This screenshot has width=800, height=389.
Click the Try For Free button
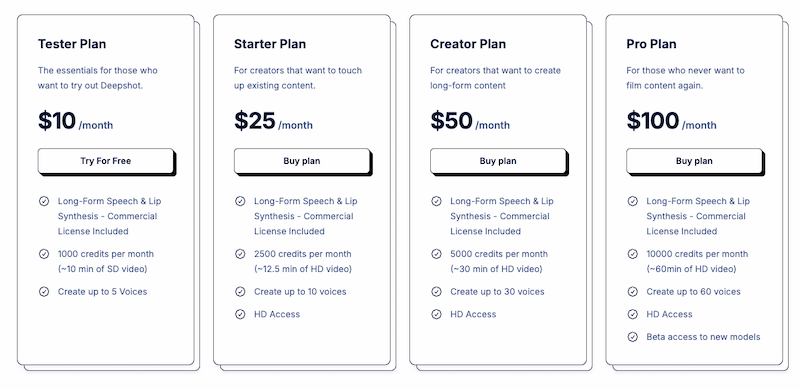pos(106,161)
